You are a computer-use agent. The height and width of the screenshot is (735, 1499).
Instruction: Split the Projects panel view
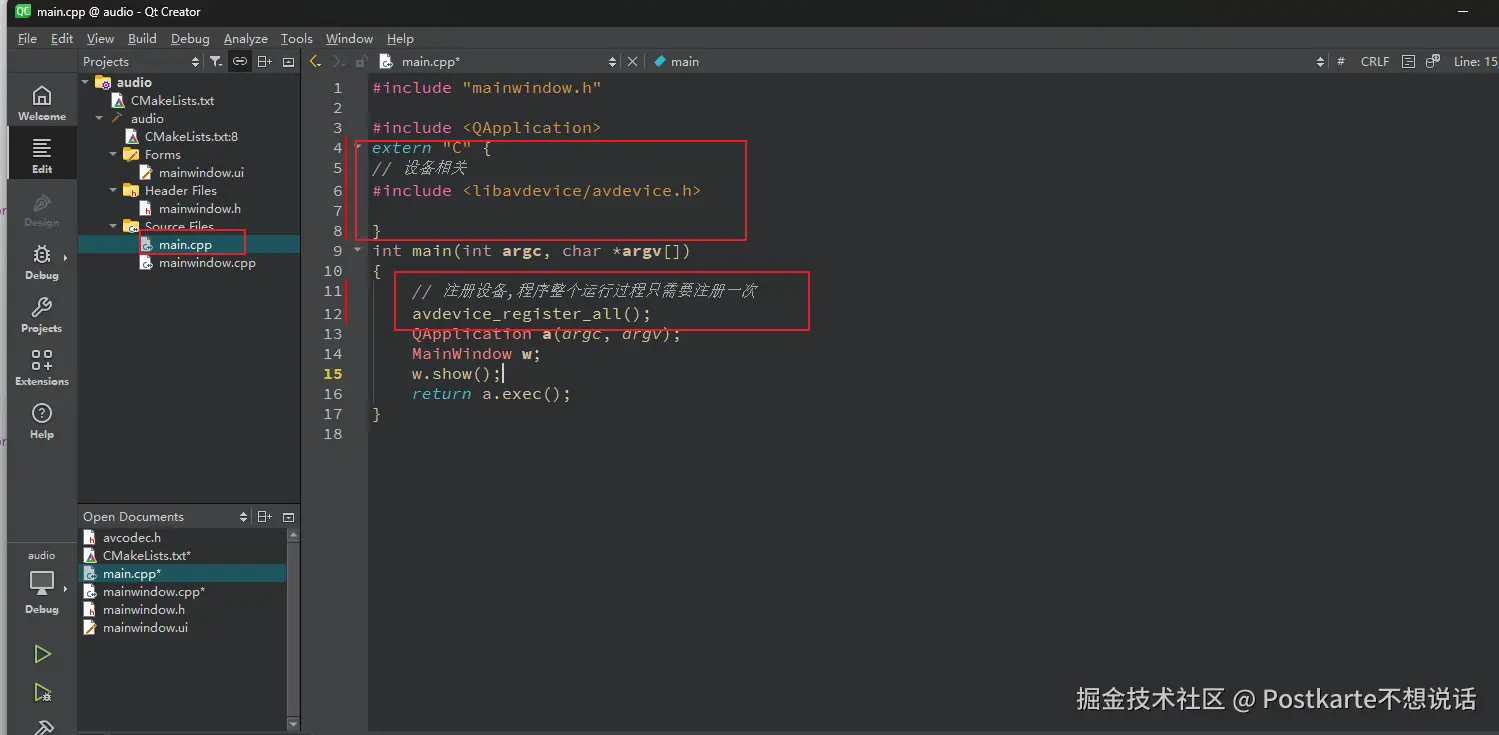tap(264, 62)
